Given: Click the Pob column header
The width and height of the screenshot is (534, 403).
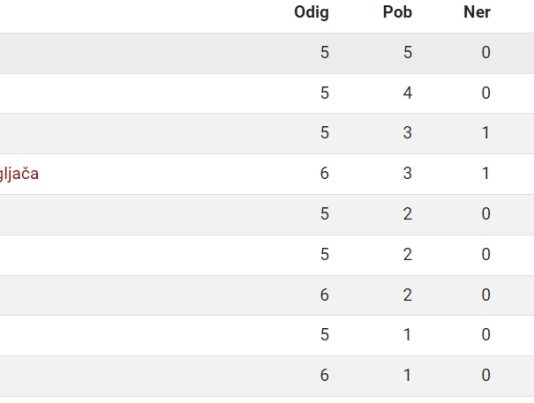Looking at the screenshot, I should coord(397,12).
